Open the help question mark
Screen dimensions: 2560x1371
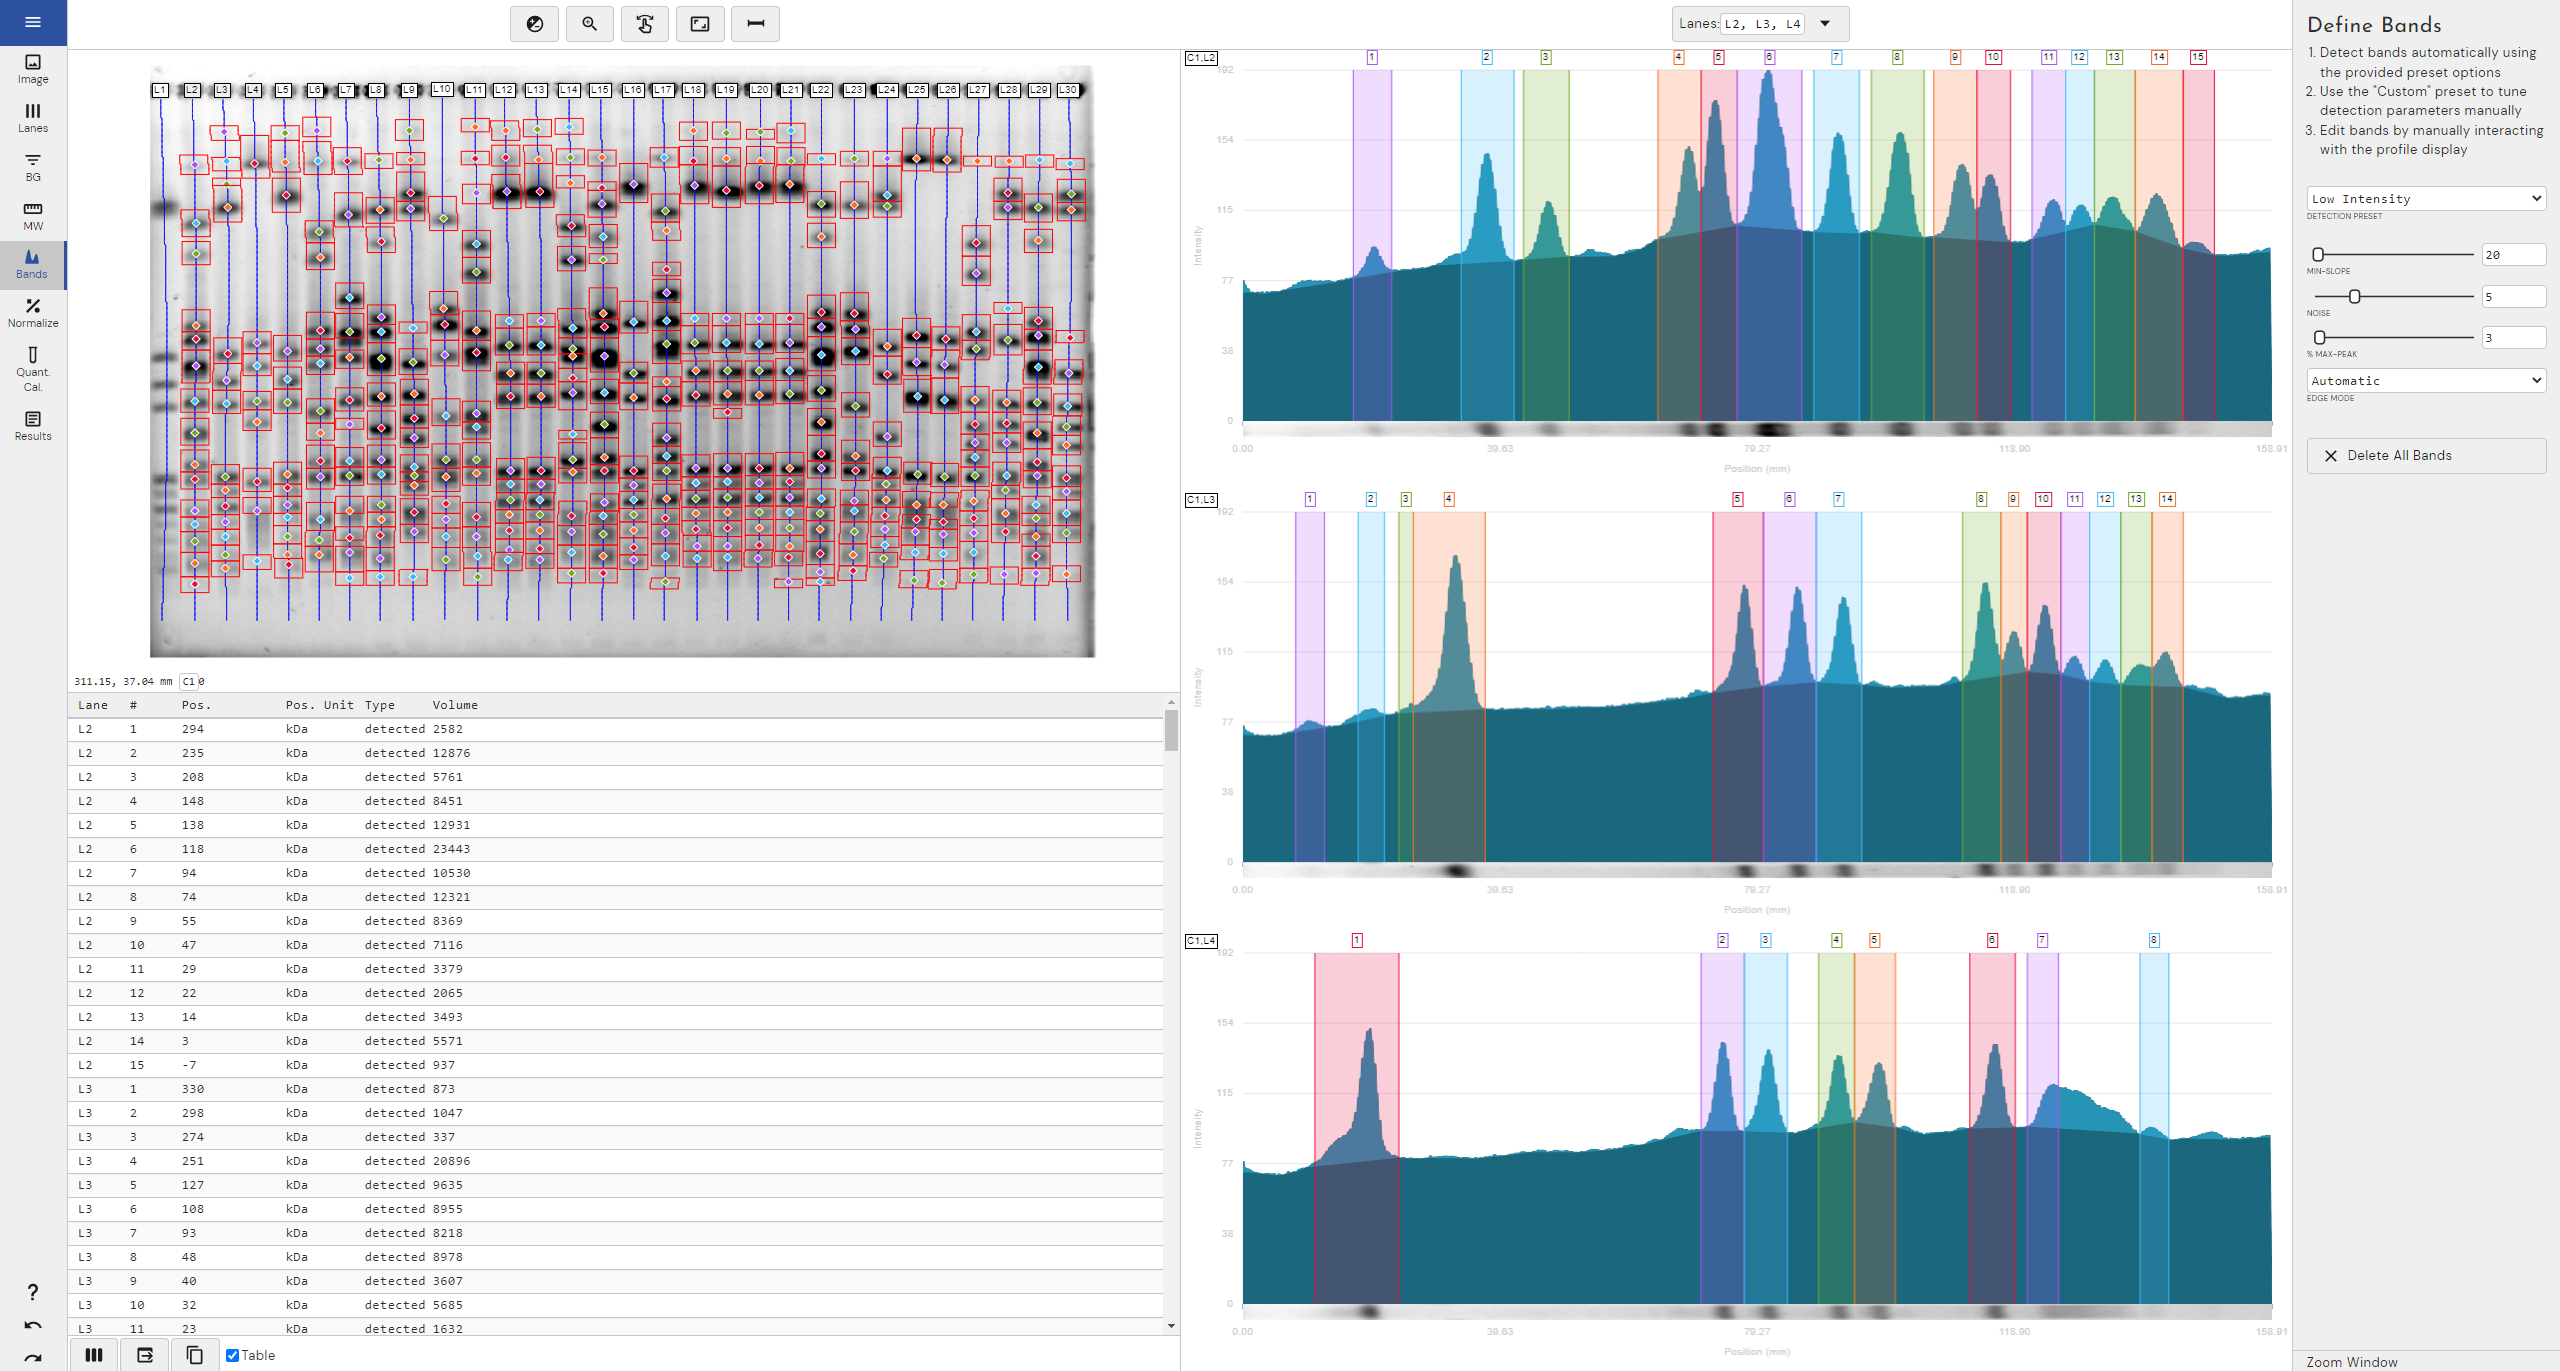point(33,1291)
